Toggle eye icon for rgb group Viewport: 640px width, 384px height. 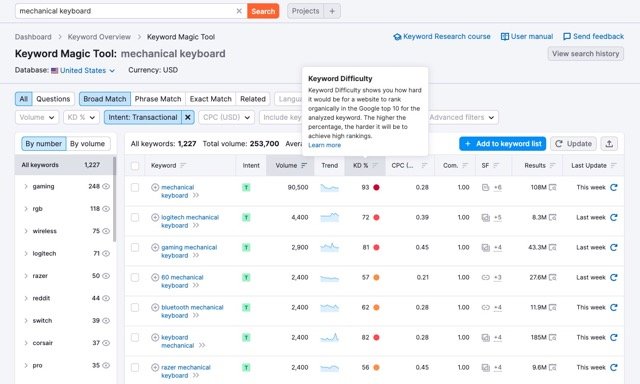[106, 209]
